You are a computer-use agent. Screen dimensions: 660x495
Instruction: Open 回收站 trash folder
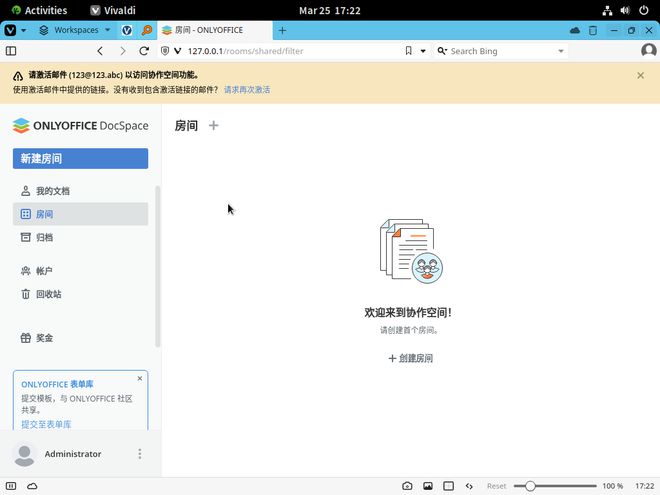(48, 295)
